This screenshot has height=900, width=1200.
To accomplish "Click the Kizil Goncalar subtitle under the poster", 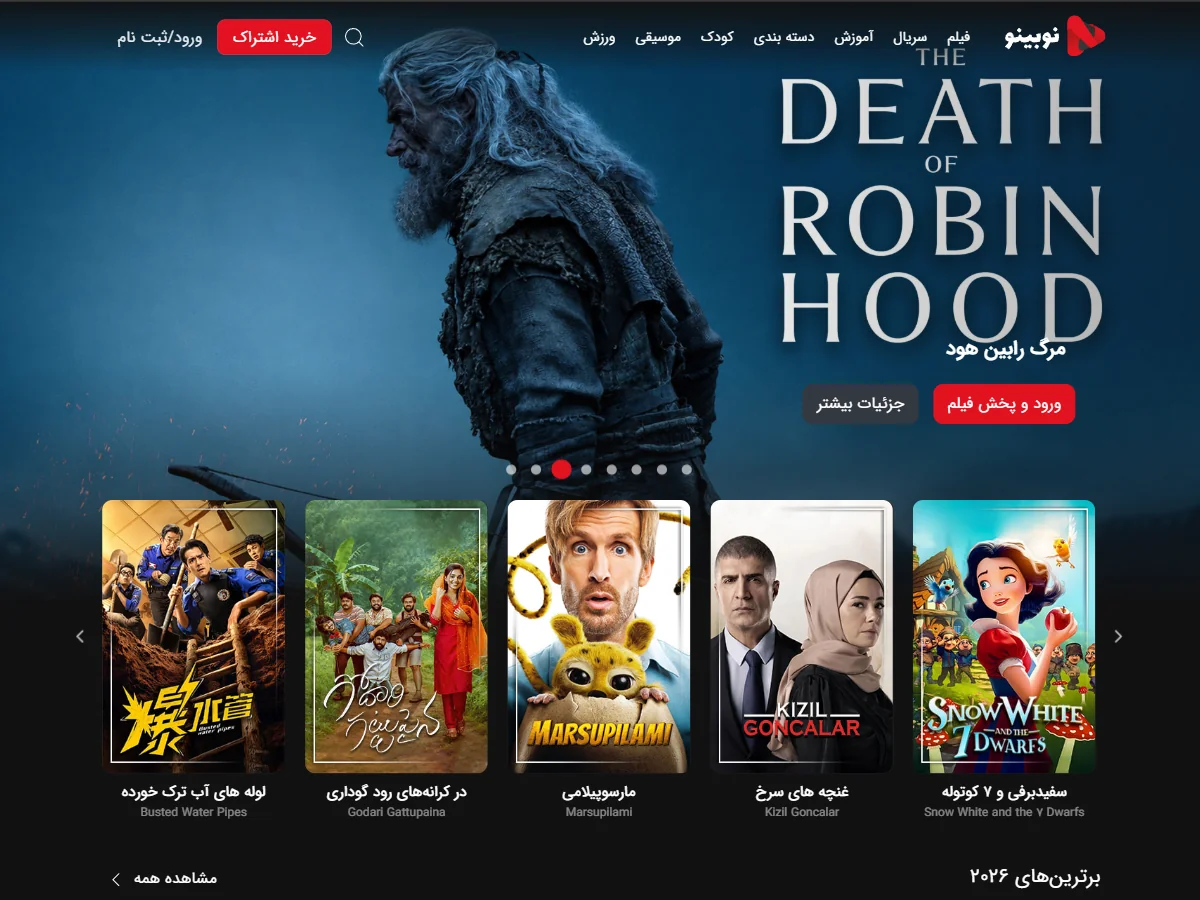I will click(802, 812).
